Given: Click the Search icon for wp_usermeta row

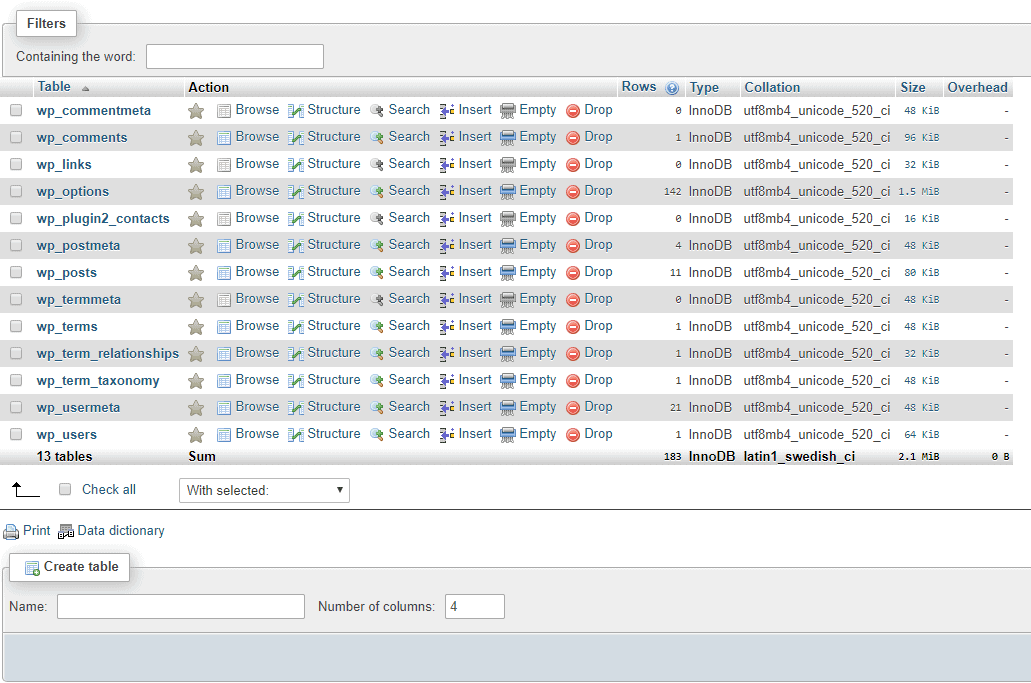Looking at the screenshot, I should 377,408.
